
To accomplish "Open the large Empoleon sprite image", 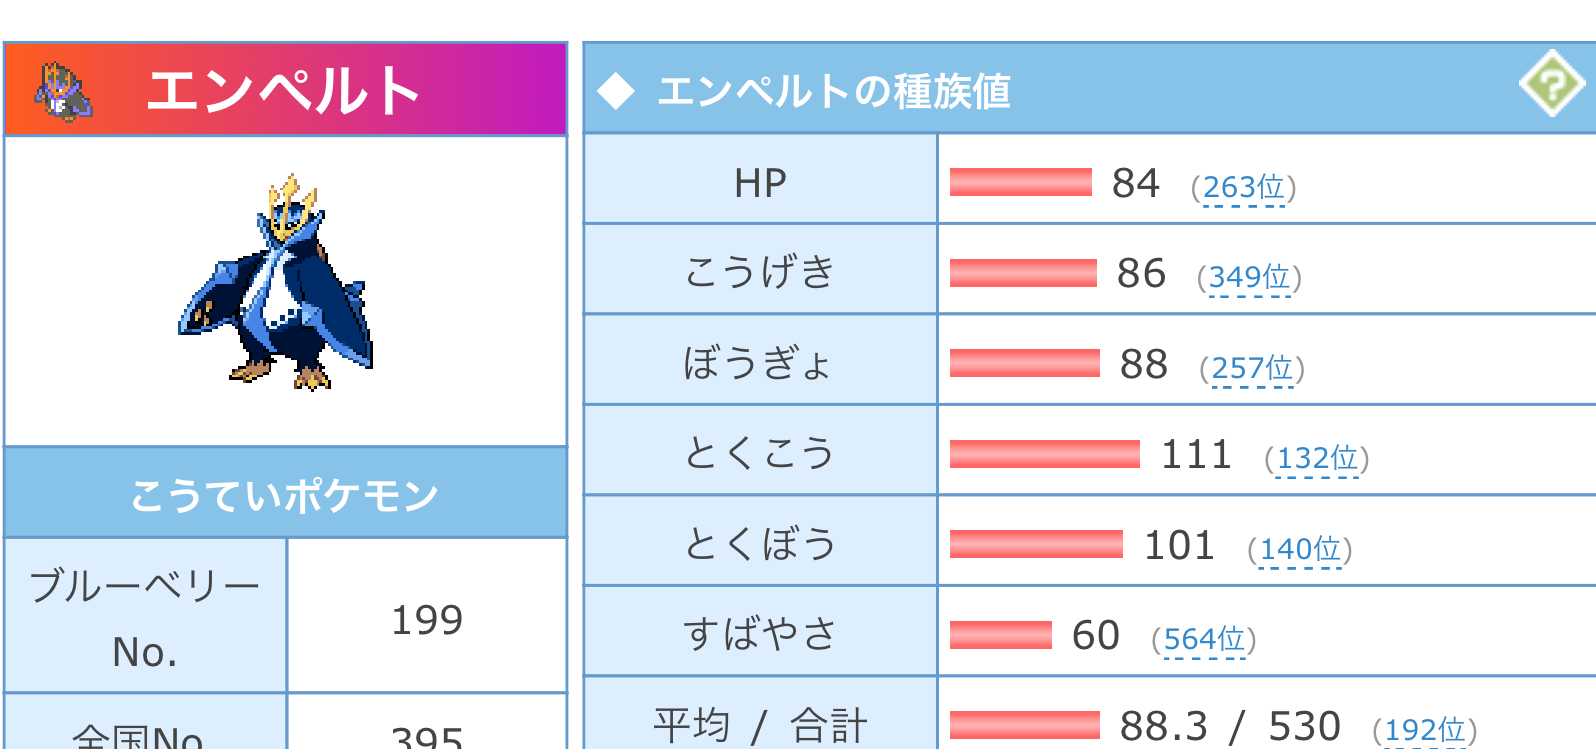I will [276, 282].
